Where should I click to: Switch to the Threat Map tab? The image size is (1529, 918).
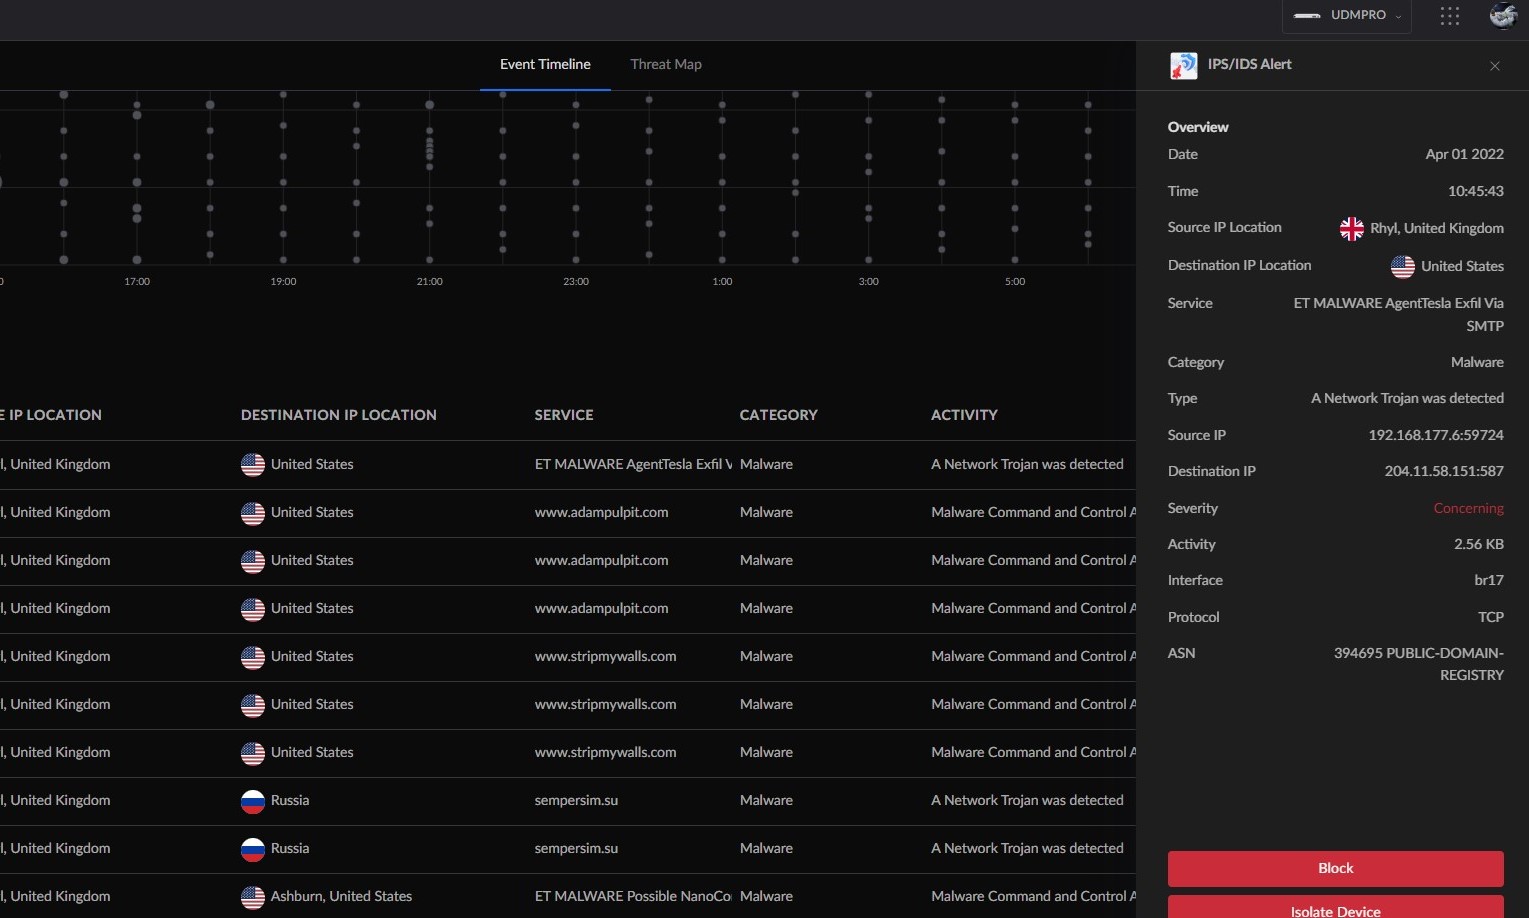(x=666, y=64)
